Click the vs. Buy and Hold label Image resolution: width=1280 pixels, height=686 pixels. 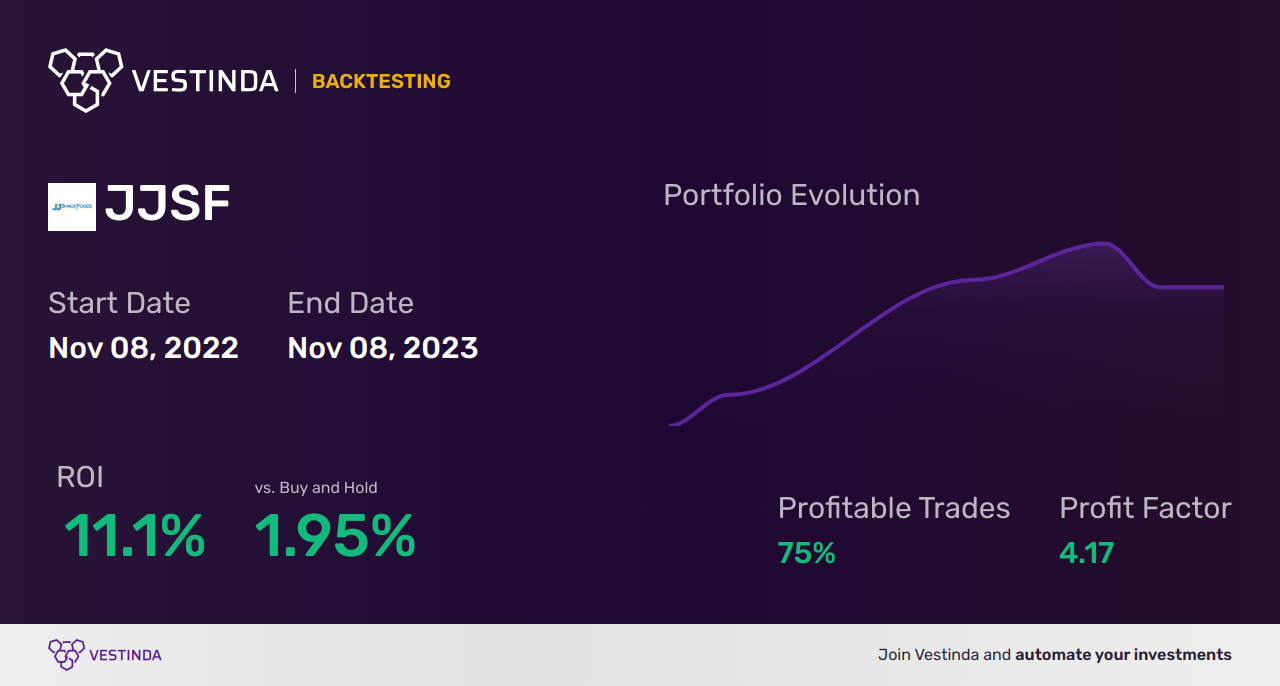coord(316,488)
